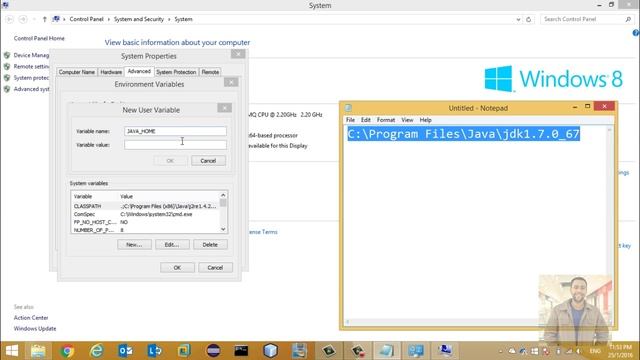Viewport: 640px width, 360px height.
Task: Select the FP_NO_HOST_C... variable row
Action: point(145,222)
